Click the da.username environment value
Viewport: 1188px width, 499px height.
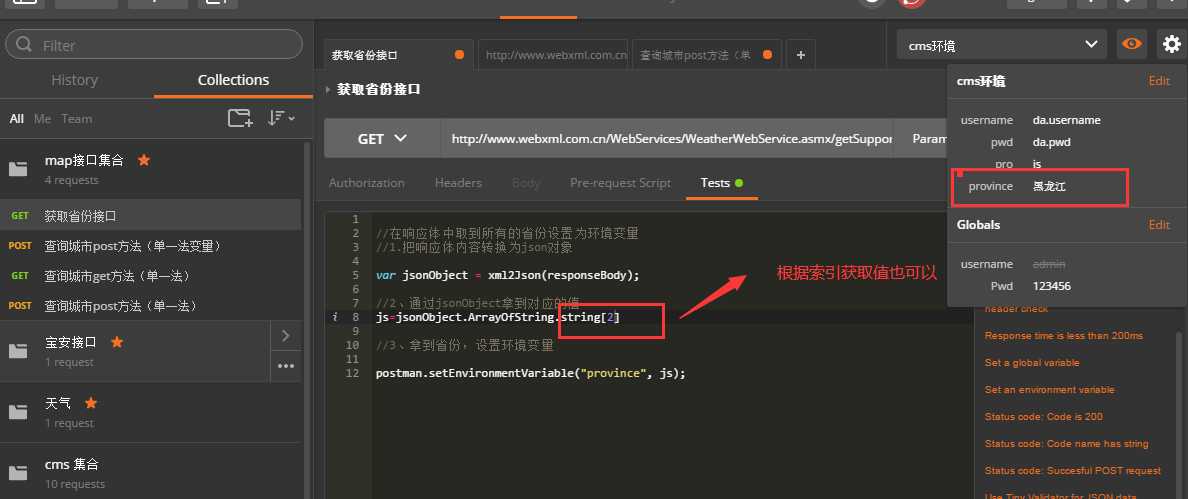1067,120
